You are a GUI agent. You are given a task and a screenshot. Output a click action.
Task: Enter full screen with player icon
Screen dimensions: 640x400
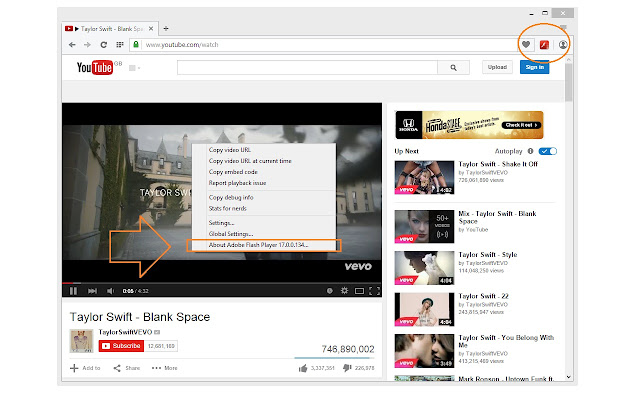tap(374, 291)
